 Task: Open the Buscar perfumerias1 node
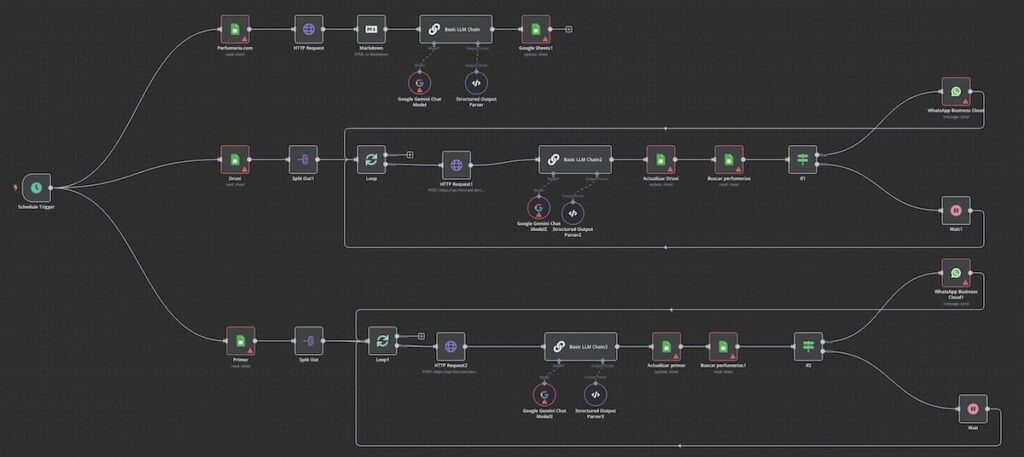[x=723, y=346]
